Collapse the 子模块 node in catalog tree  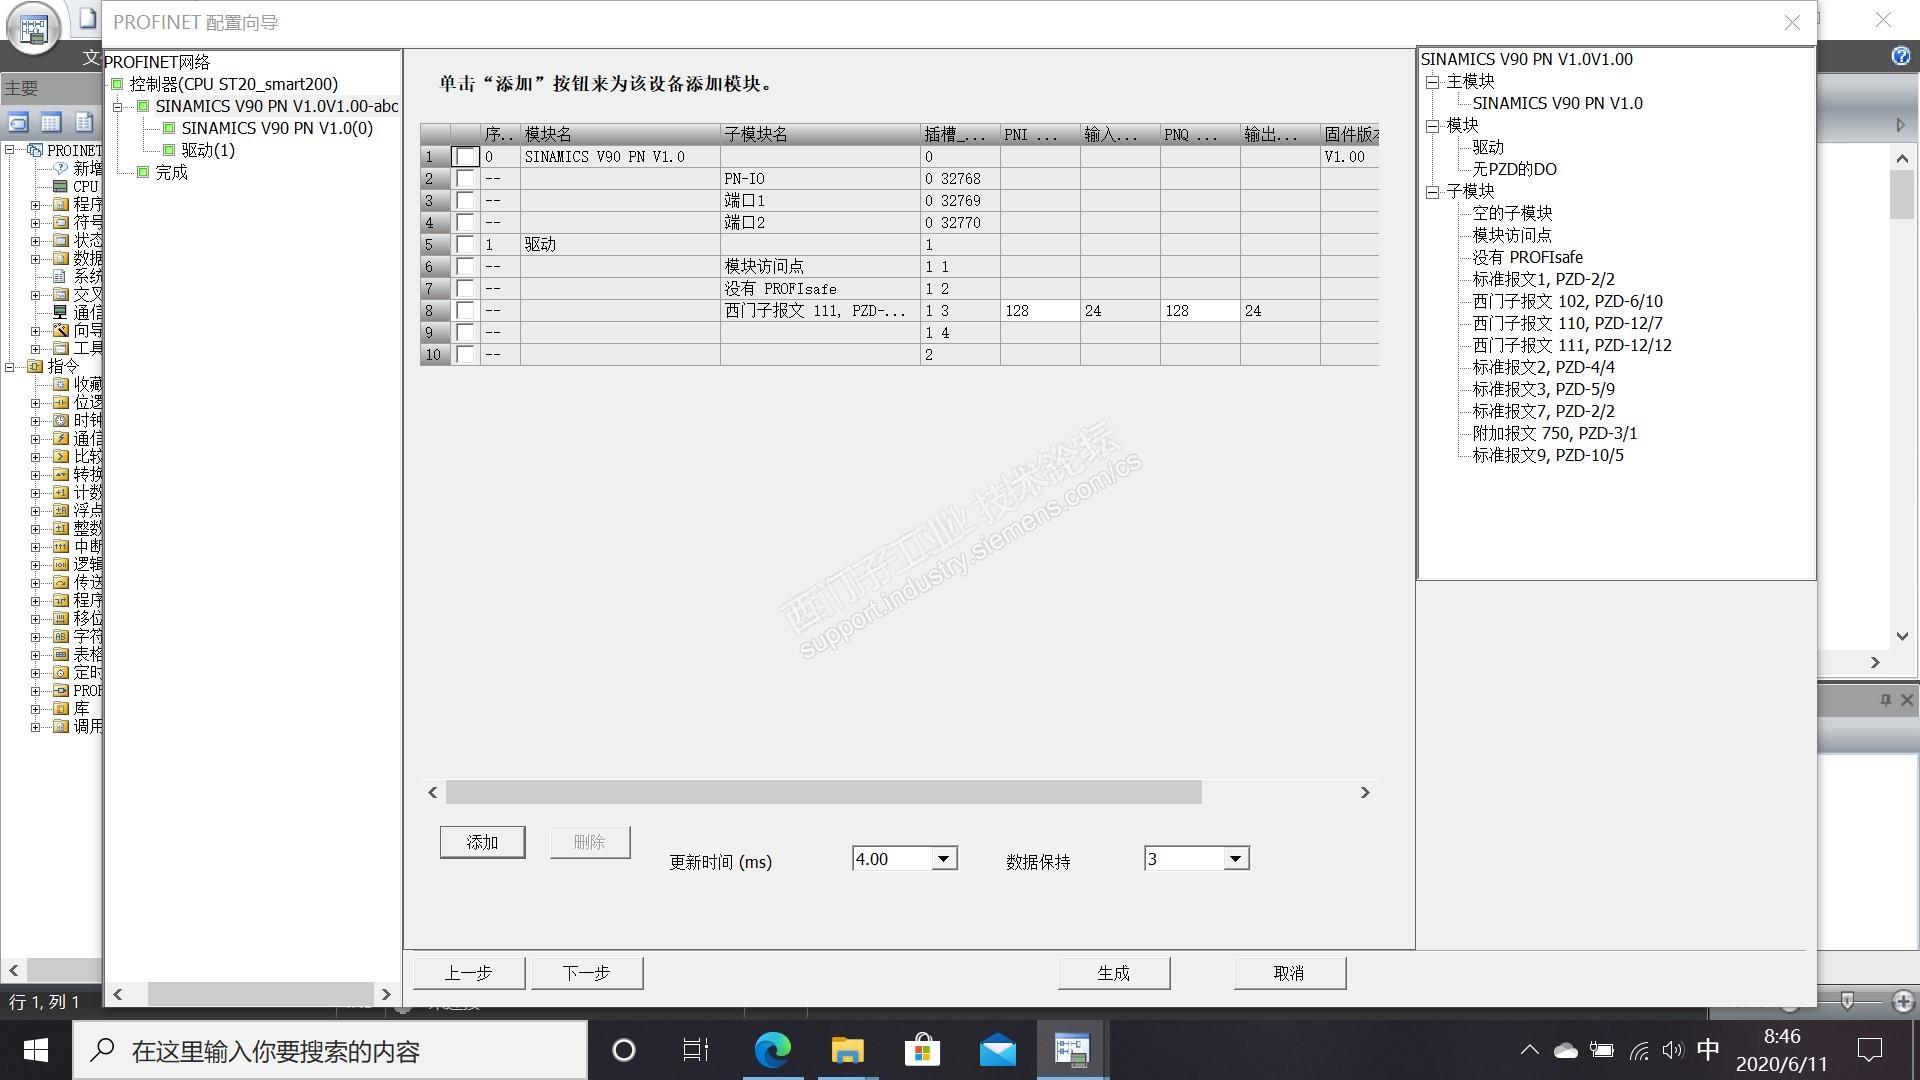coord(1432,191)
